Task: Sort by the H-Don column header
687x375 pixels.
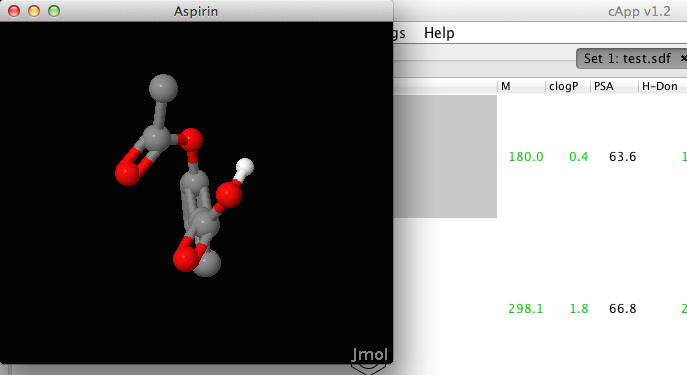Action: coord(662,86)
